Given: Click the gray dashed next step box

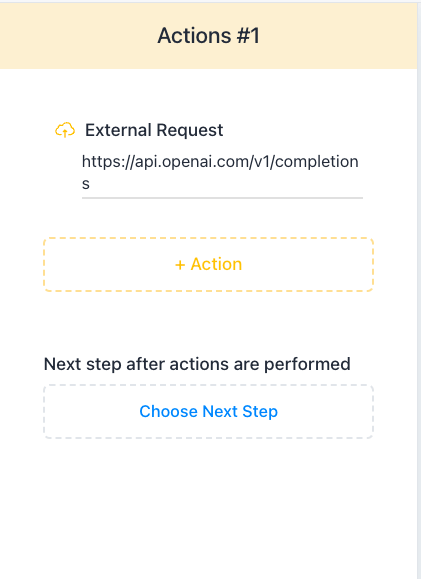Looking at the screenshot, I should pos(209,411).
